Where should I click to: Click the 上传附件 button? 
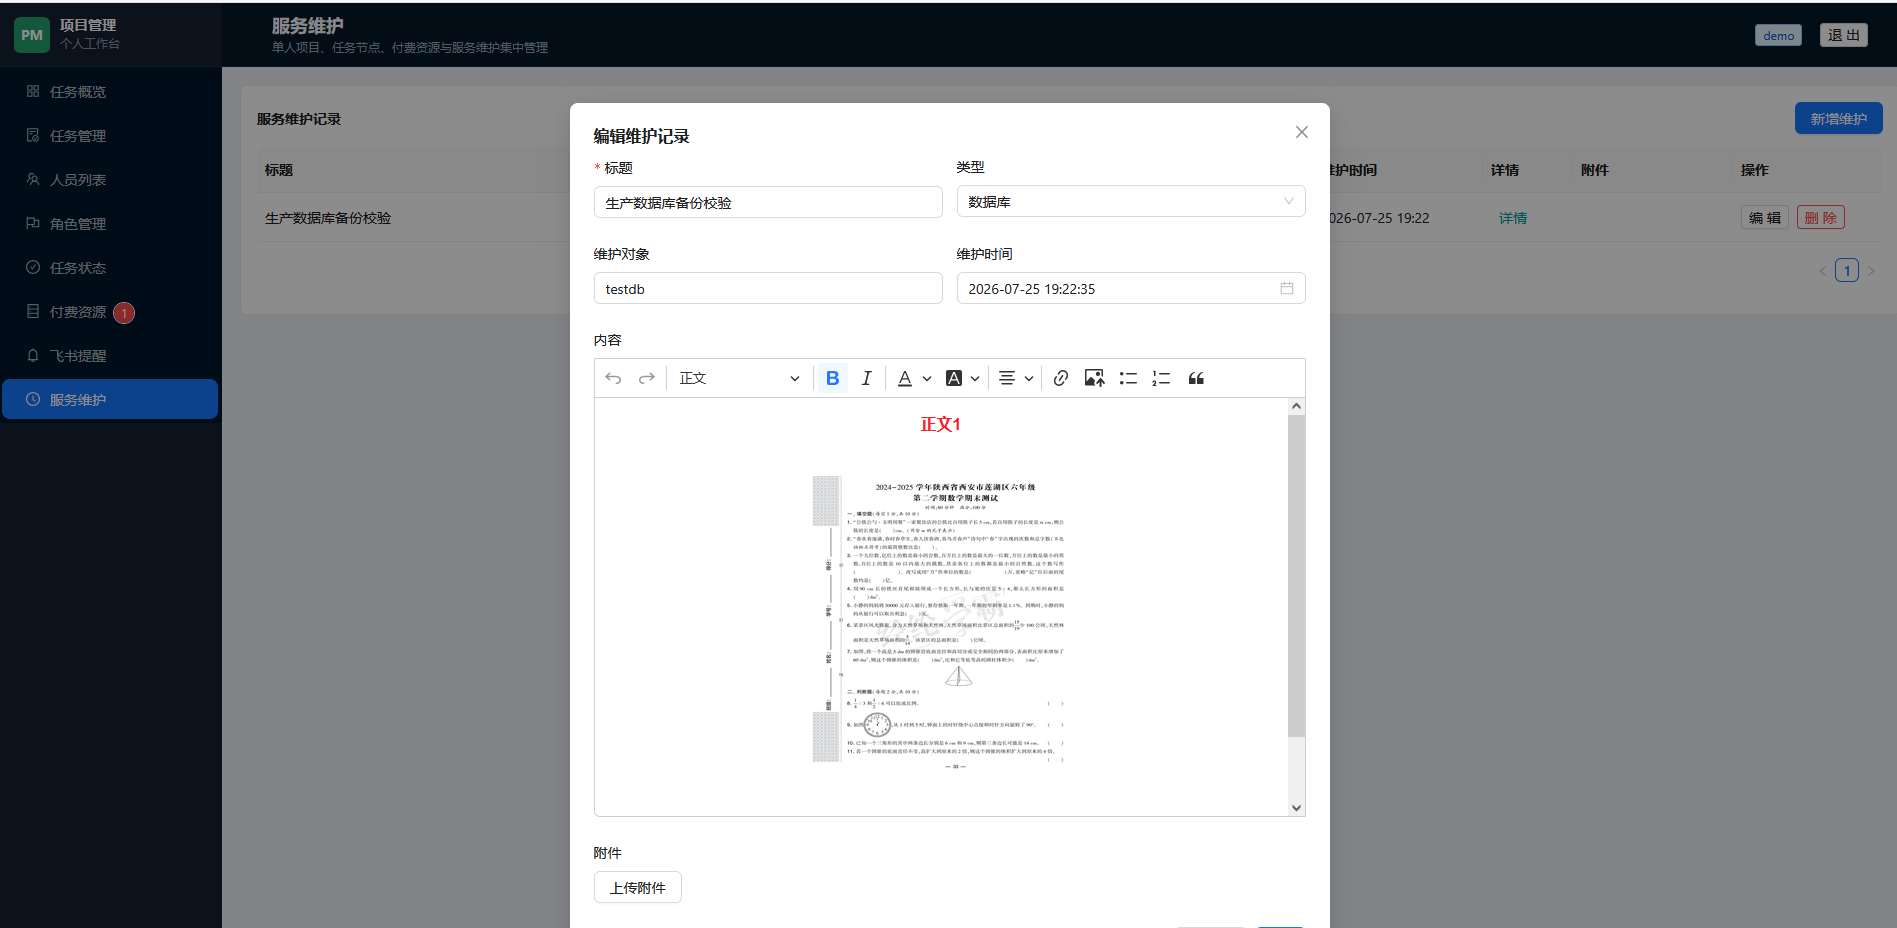tap(638, 887)
